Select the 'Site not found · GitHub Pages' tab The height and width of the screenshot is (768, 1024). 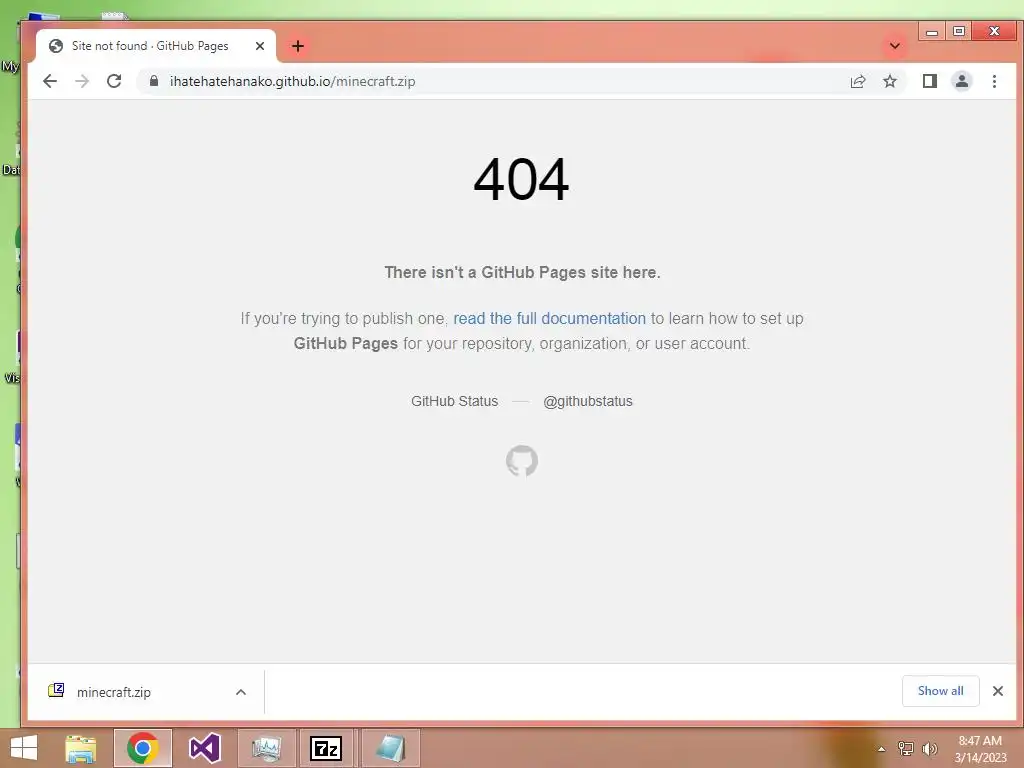coord(156,46)
